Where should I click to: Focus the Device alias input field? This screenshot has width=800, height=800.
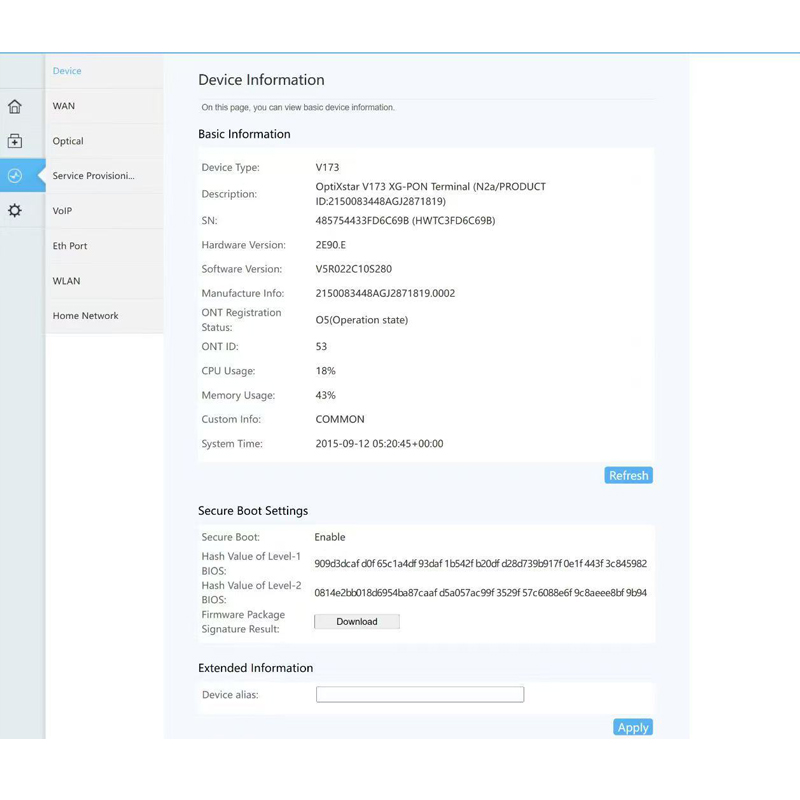click(x=420, y=695)
